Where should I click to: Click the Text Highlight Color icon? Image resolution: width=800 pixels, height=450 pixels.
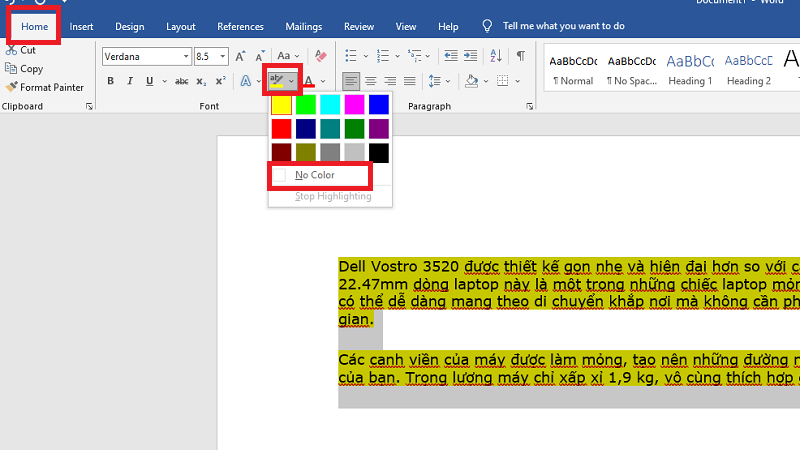[x=277, y=81]
